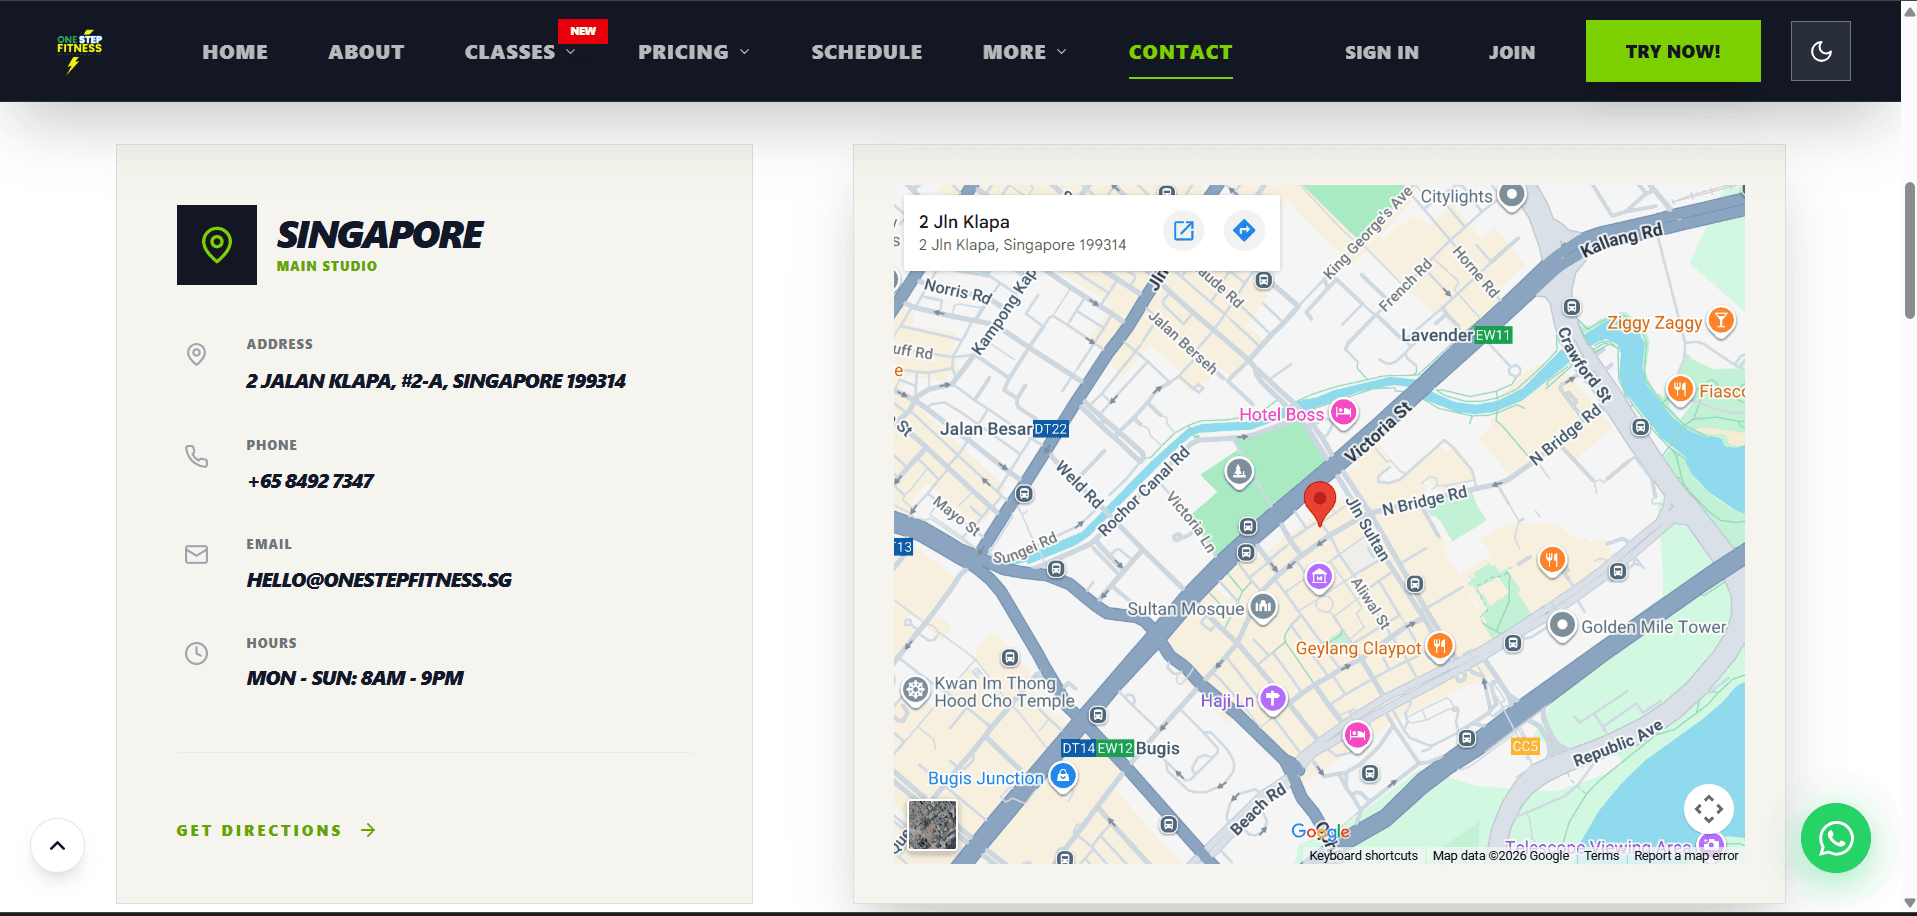Click the Ziggy Zaggy bar marker
Image resolution: width=1917 pixels, height=916 pixels.
[x=1721, y=320]
